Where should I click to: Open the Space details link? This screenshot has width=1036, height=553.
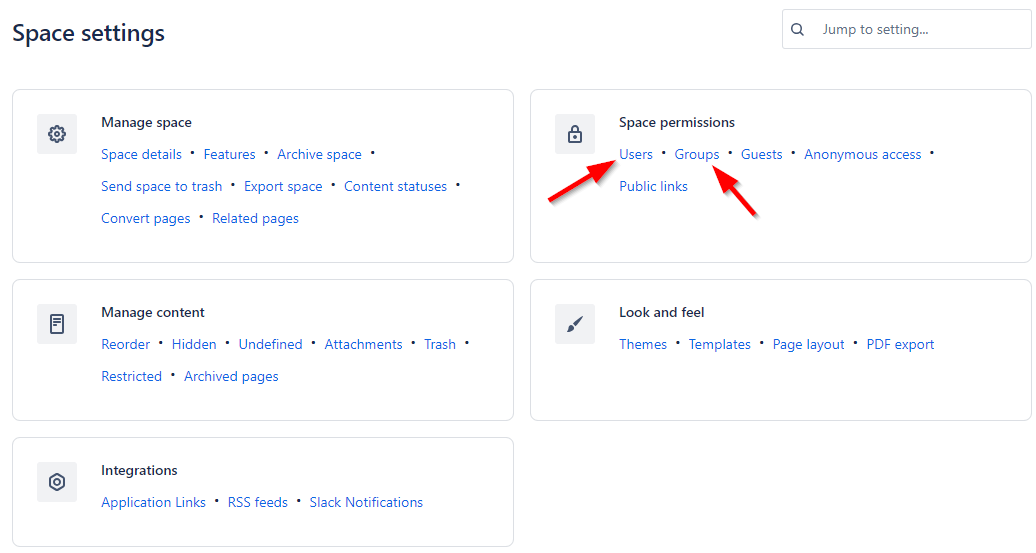[141, 154]
